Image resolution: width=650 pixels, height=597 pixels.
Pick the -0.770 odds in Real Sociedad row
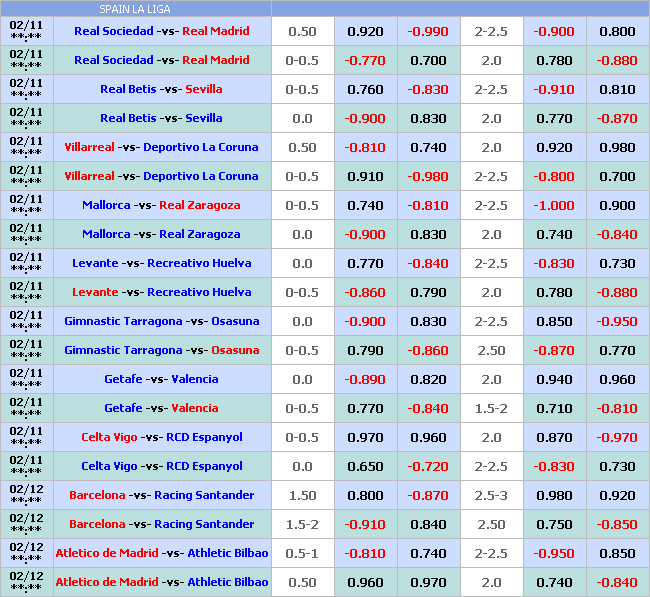pyautogui.click(x=365, y=60)
